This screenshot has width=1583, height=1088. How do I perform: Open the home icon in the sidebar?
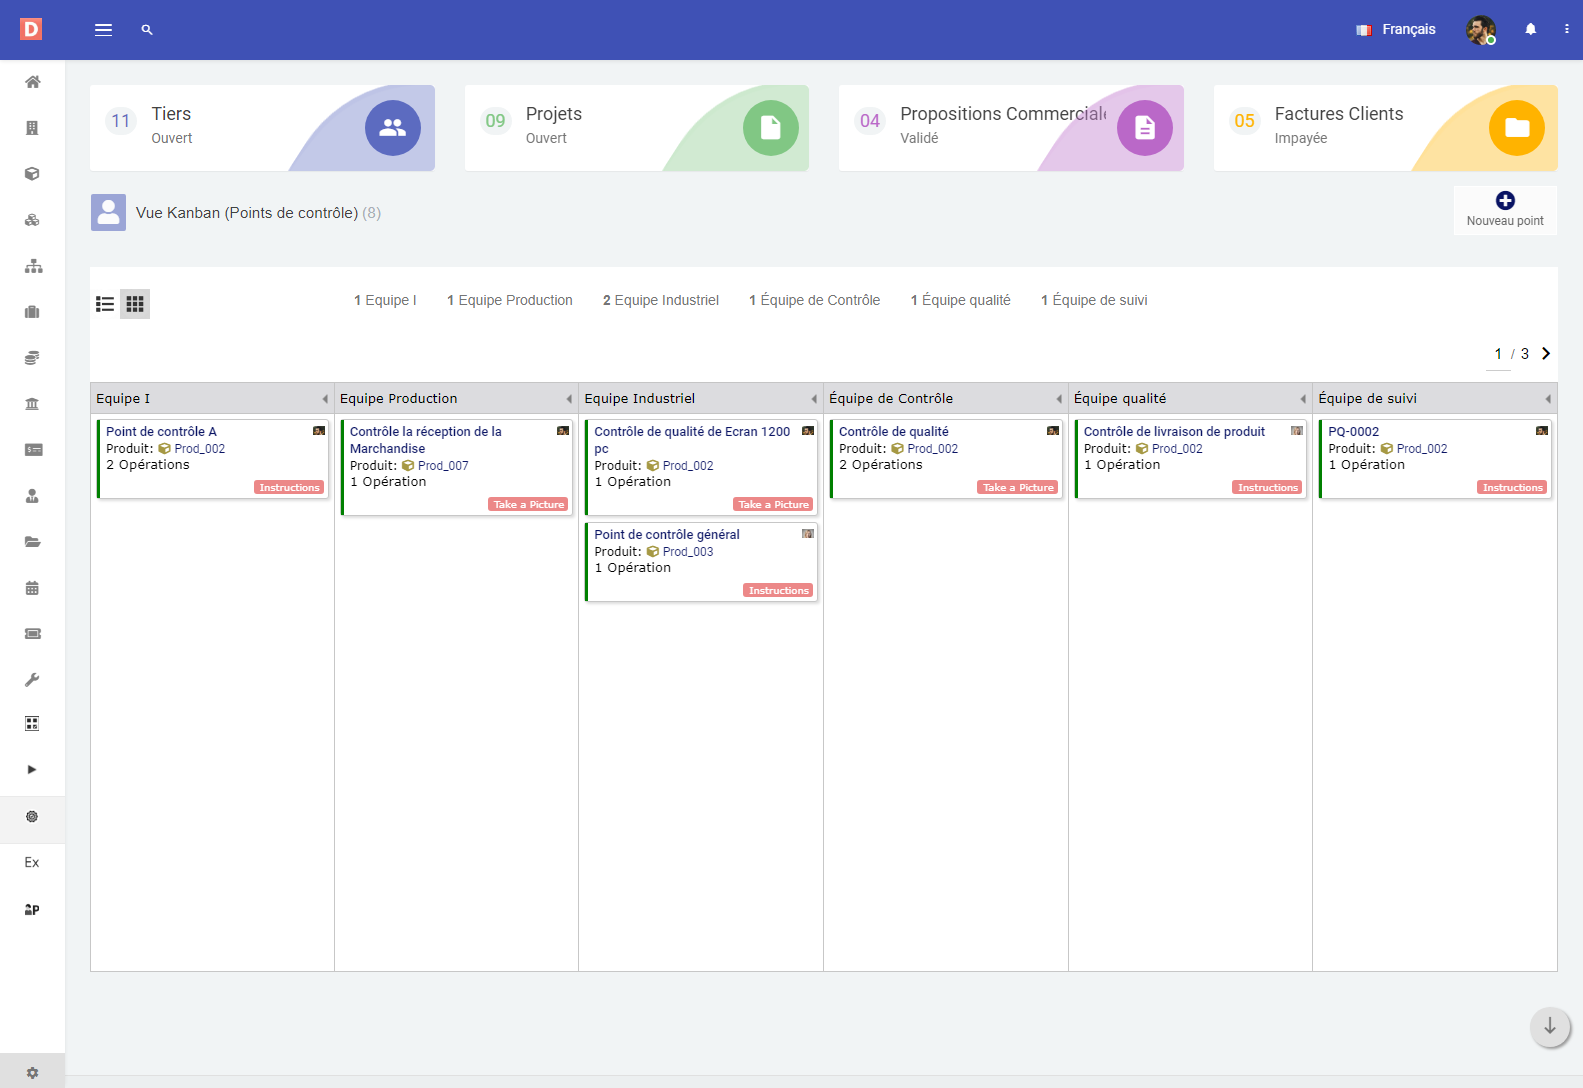32,82
